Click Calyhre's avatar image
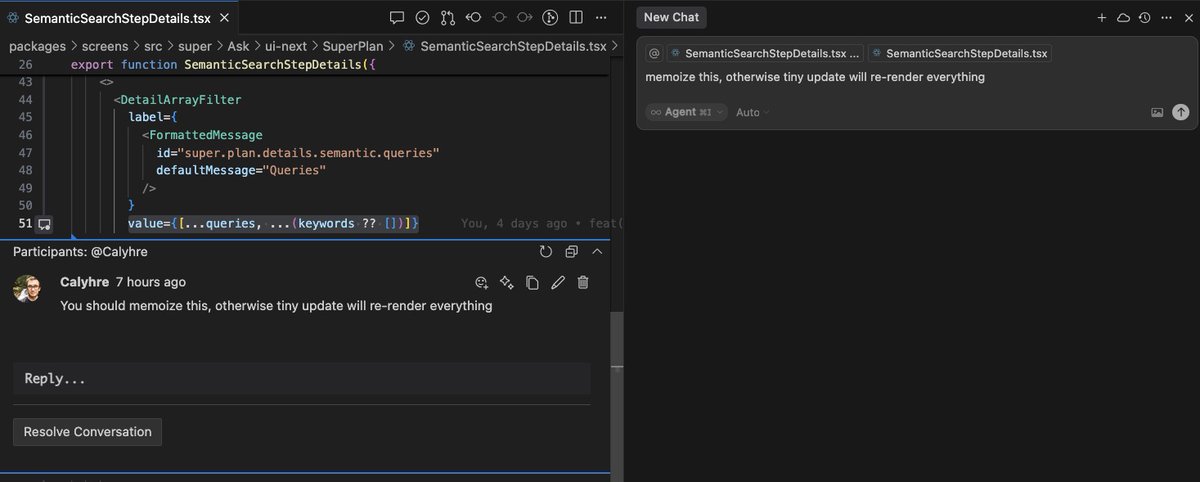 click(x=27, y=289)
